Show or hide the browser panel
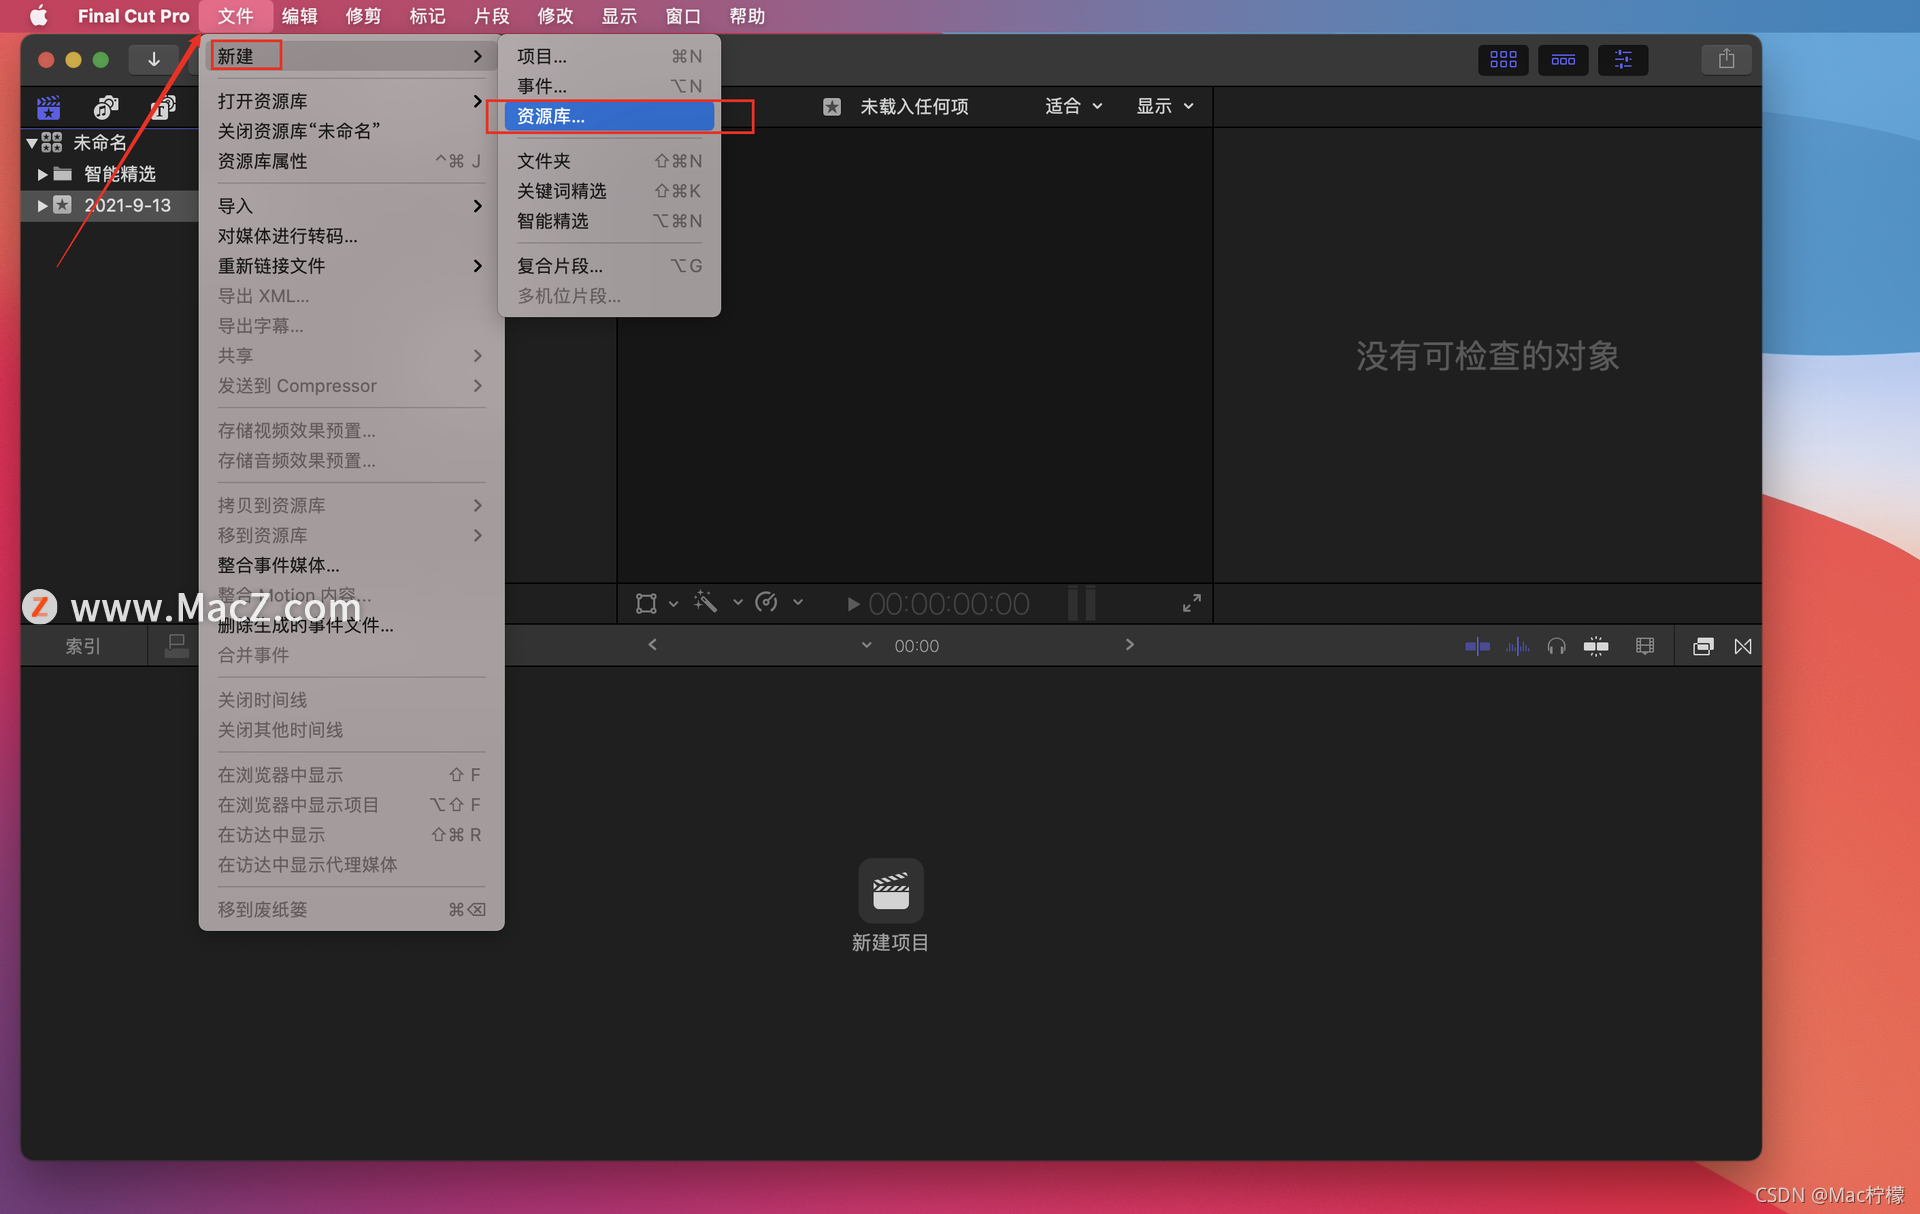 (x=1503, y=59)
